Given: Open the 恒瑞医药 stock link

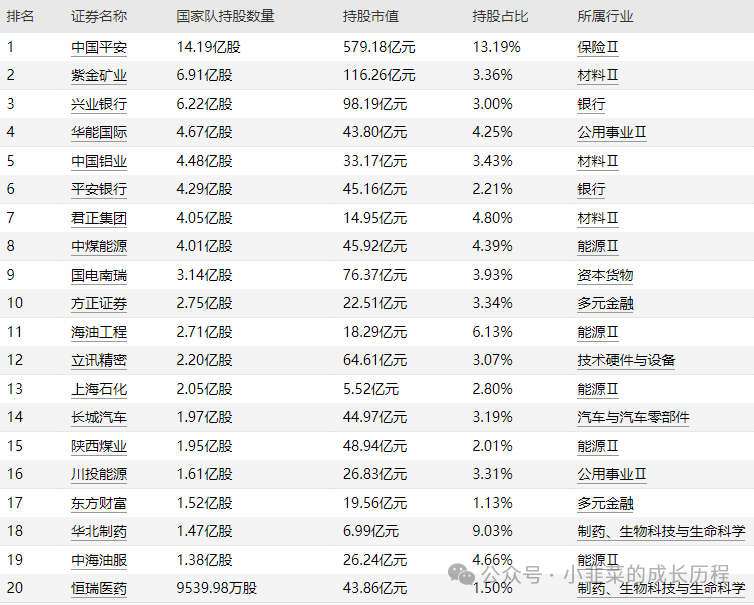Looking at the screenshot, I should pyautogui.click(x=99, y=589).
